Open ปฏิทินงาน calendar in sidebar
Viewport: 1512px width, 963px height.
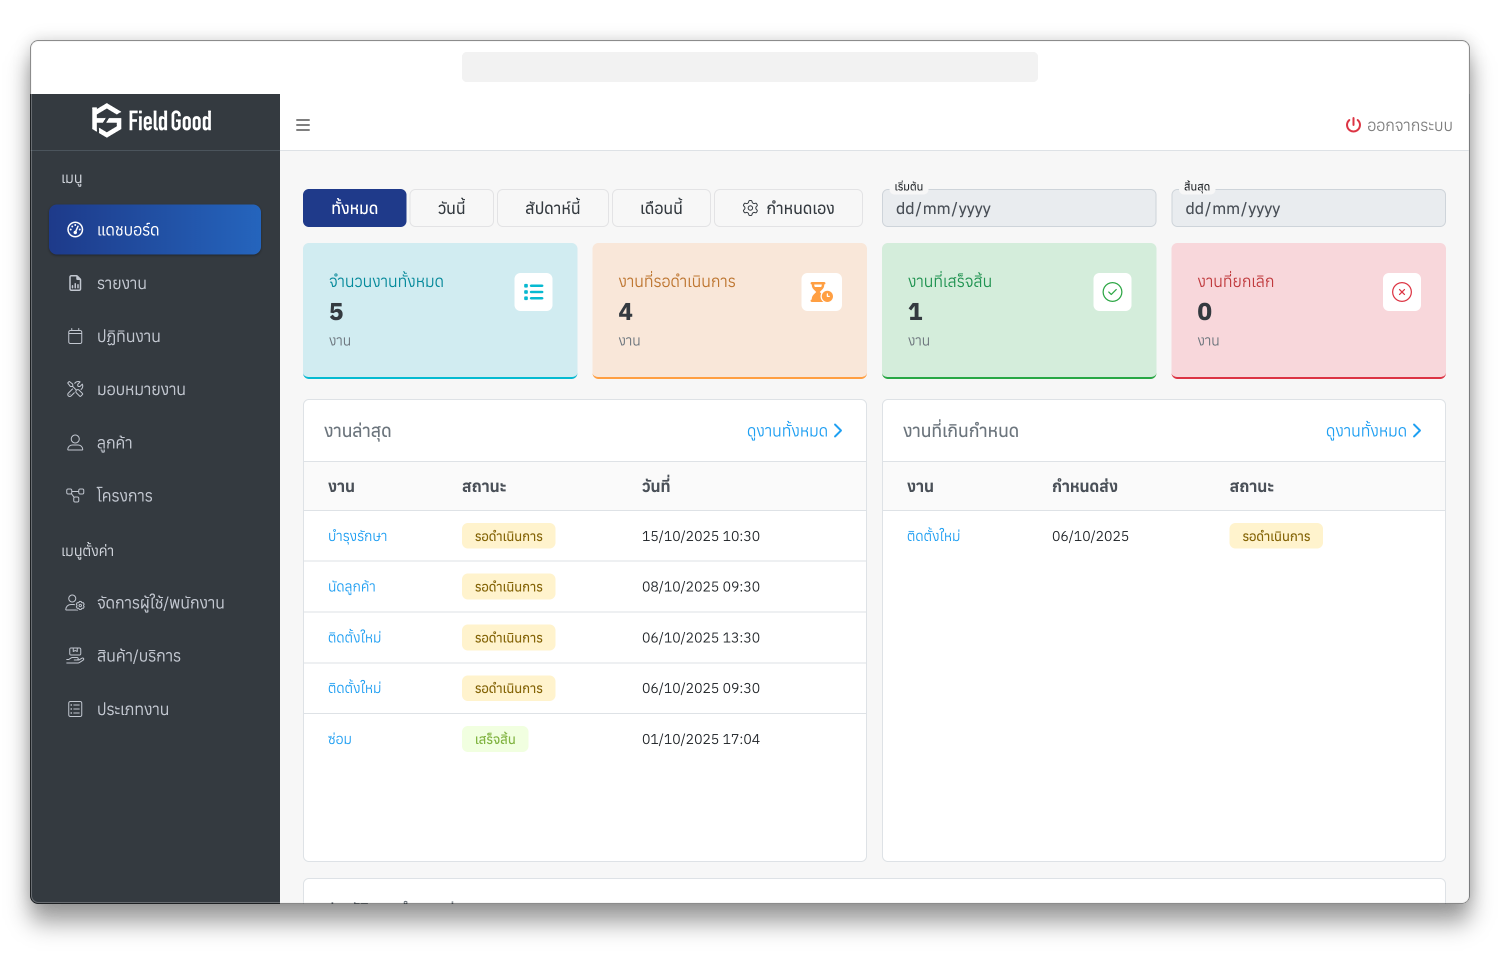click(128, 337)
